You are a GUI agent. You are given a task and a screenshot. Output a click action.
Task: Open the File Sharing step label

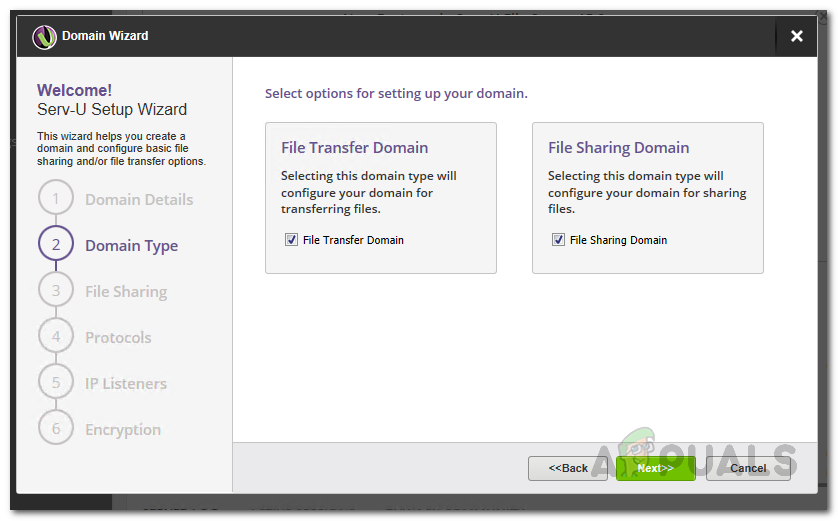(126, 292)
